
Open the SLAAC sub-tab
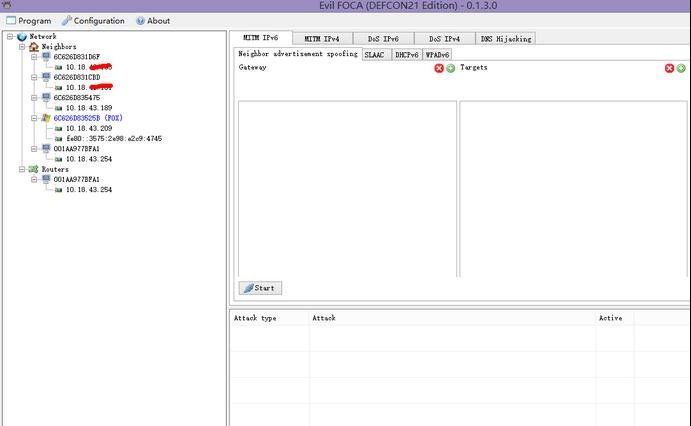click(375, 54)
